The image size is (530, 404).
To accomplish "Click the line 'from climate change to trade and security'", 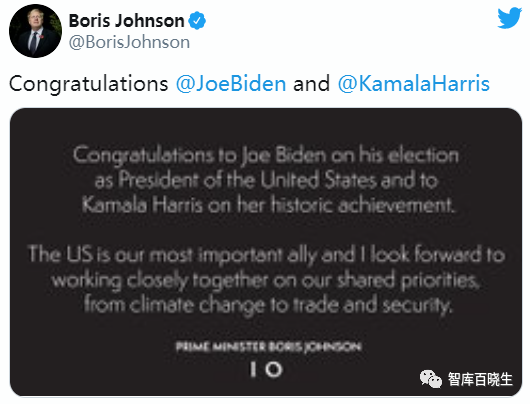I will tap(268, 305).
